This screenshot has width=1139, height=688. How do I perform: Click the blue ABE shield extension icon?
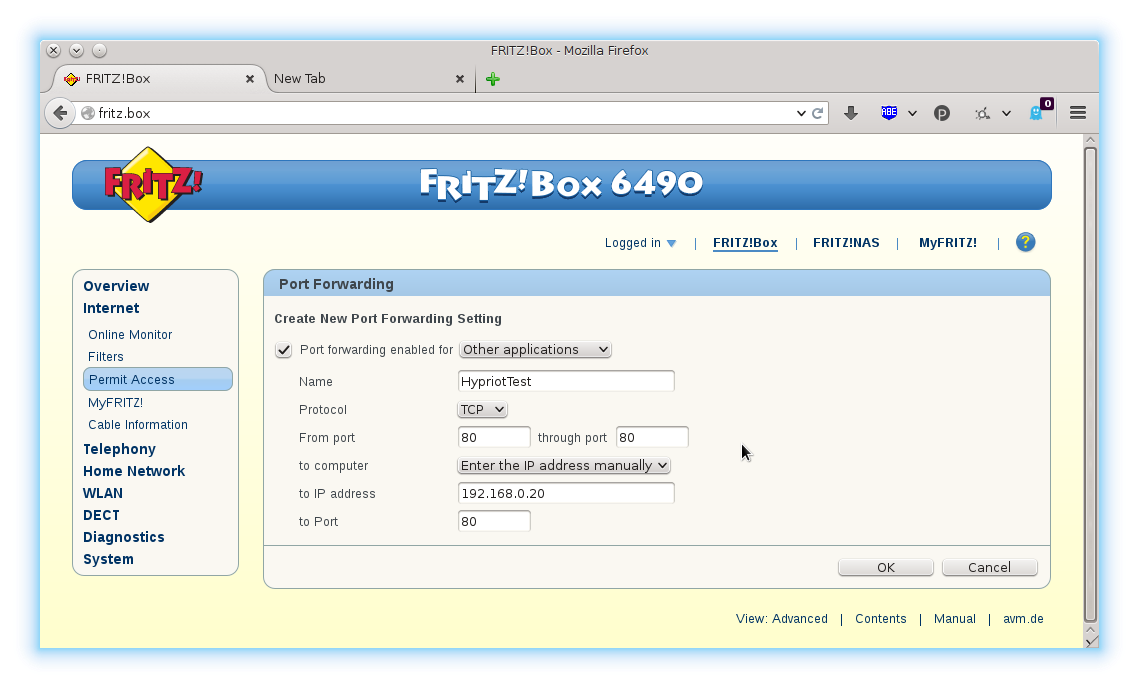tap(887, 112)
